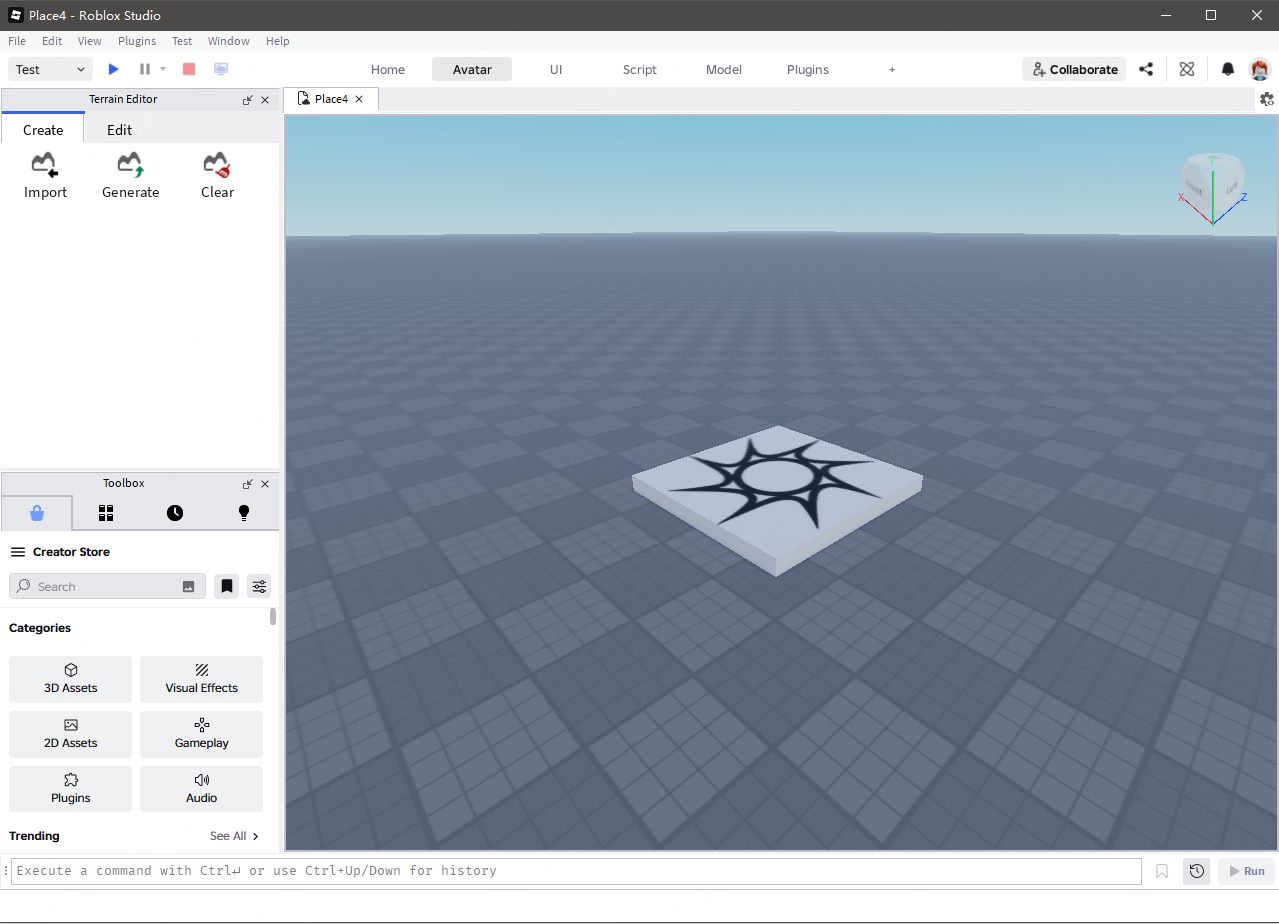Open the pause options dropdown arrow
This screenshot has height=924, width=1279.
click(163, 69)
